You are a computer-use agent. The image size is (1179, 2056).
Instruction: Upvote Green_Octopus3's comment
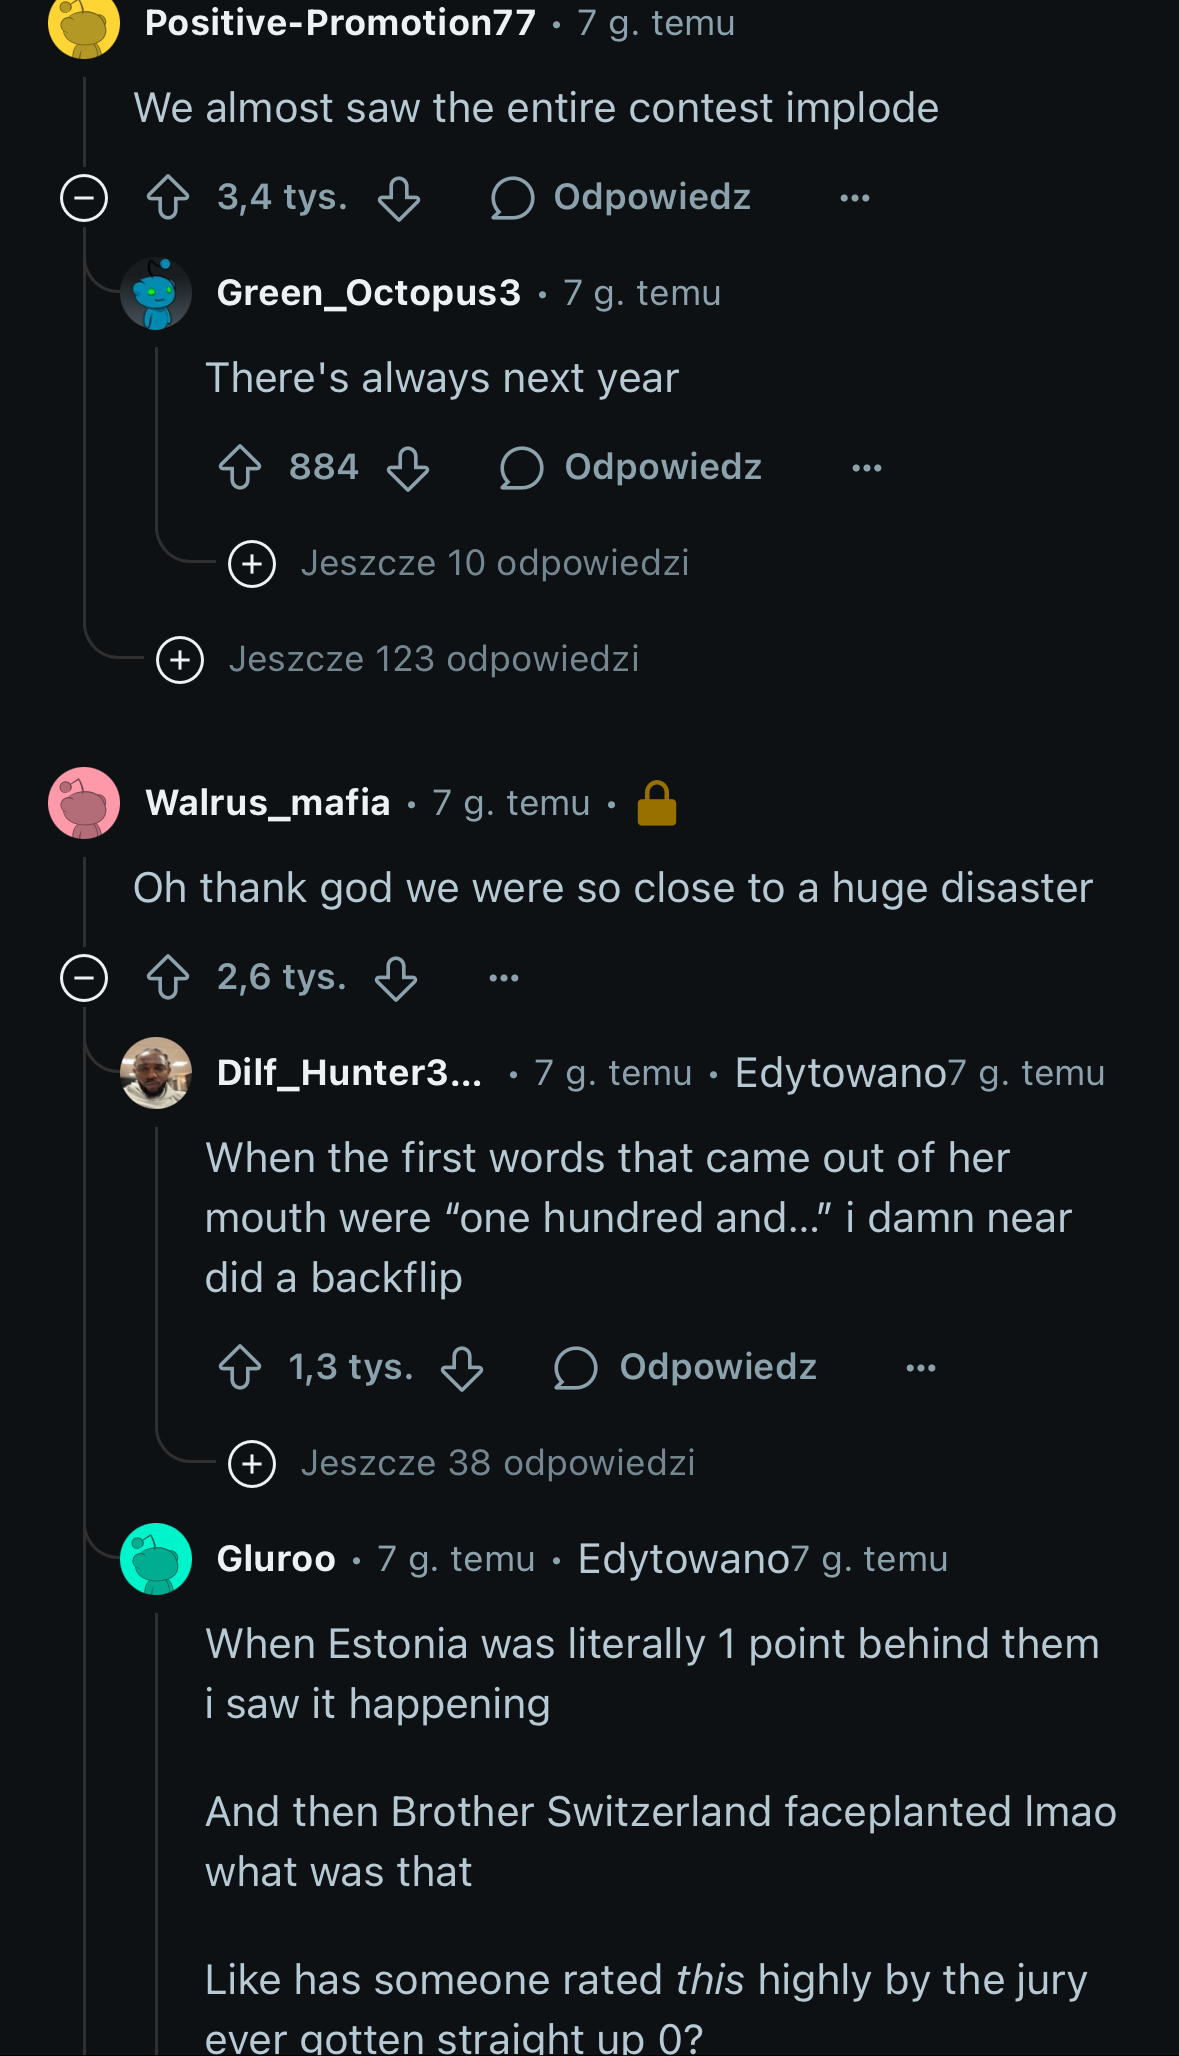click(240, 468)
